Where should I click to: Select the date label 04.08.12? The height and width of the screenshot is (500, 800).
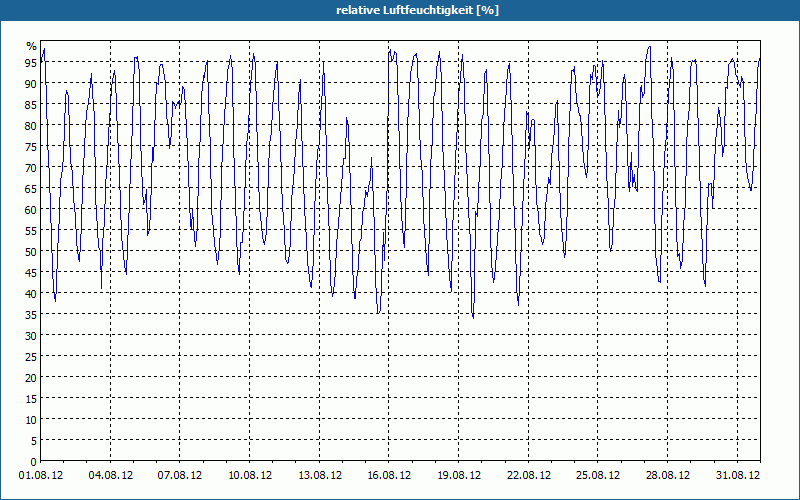point(110,475)
